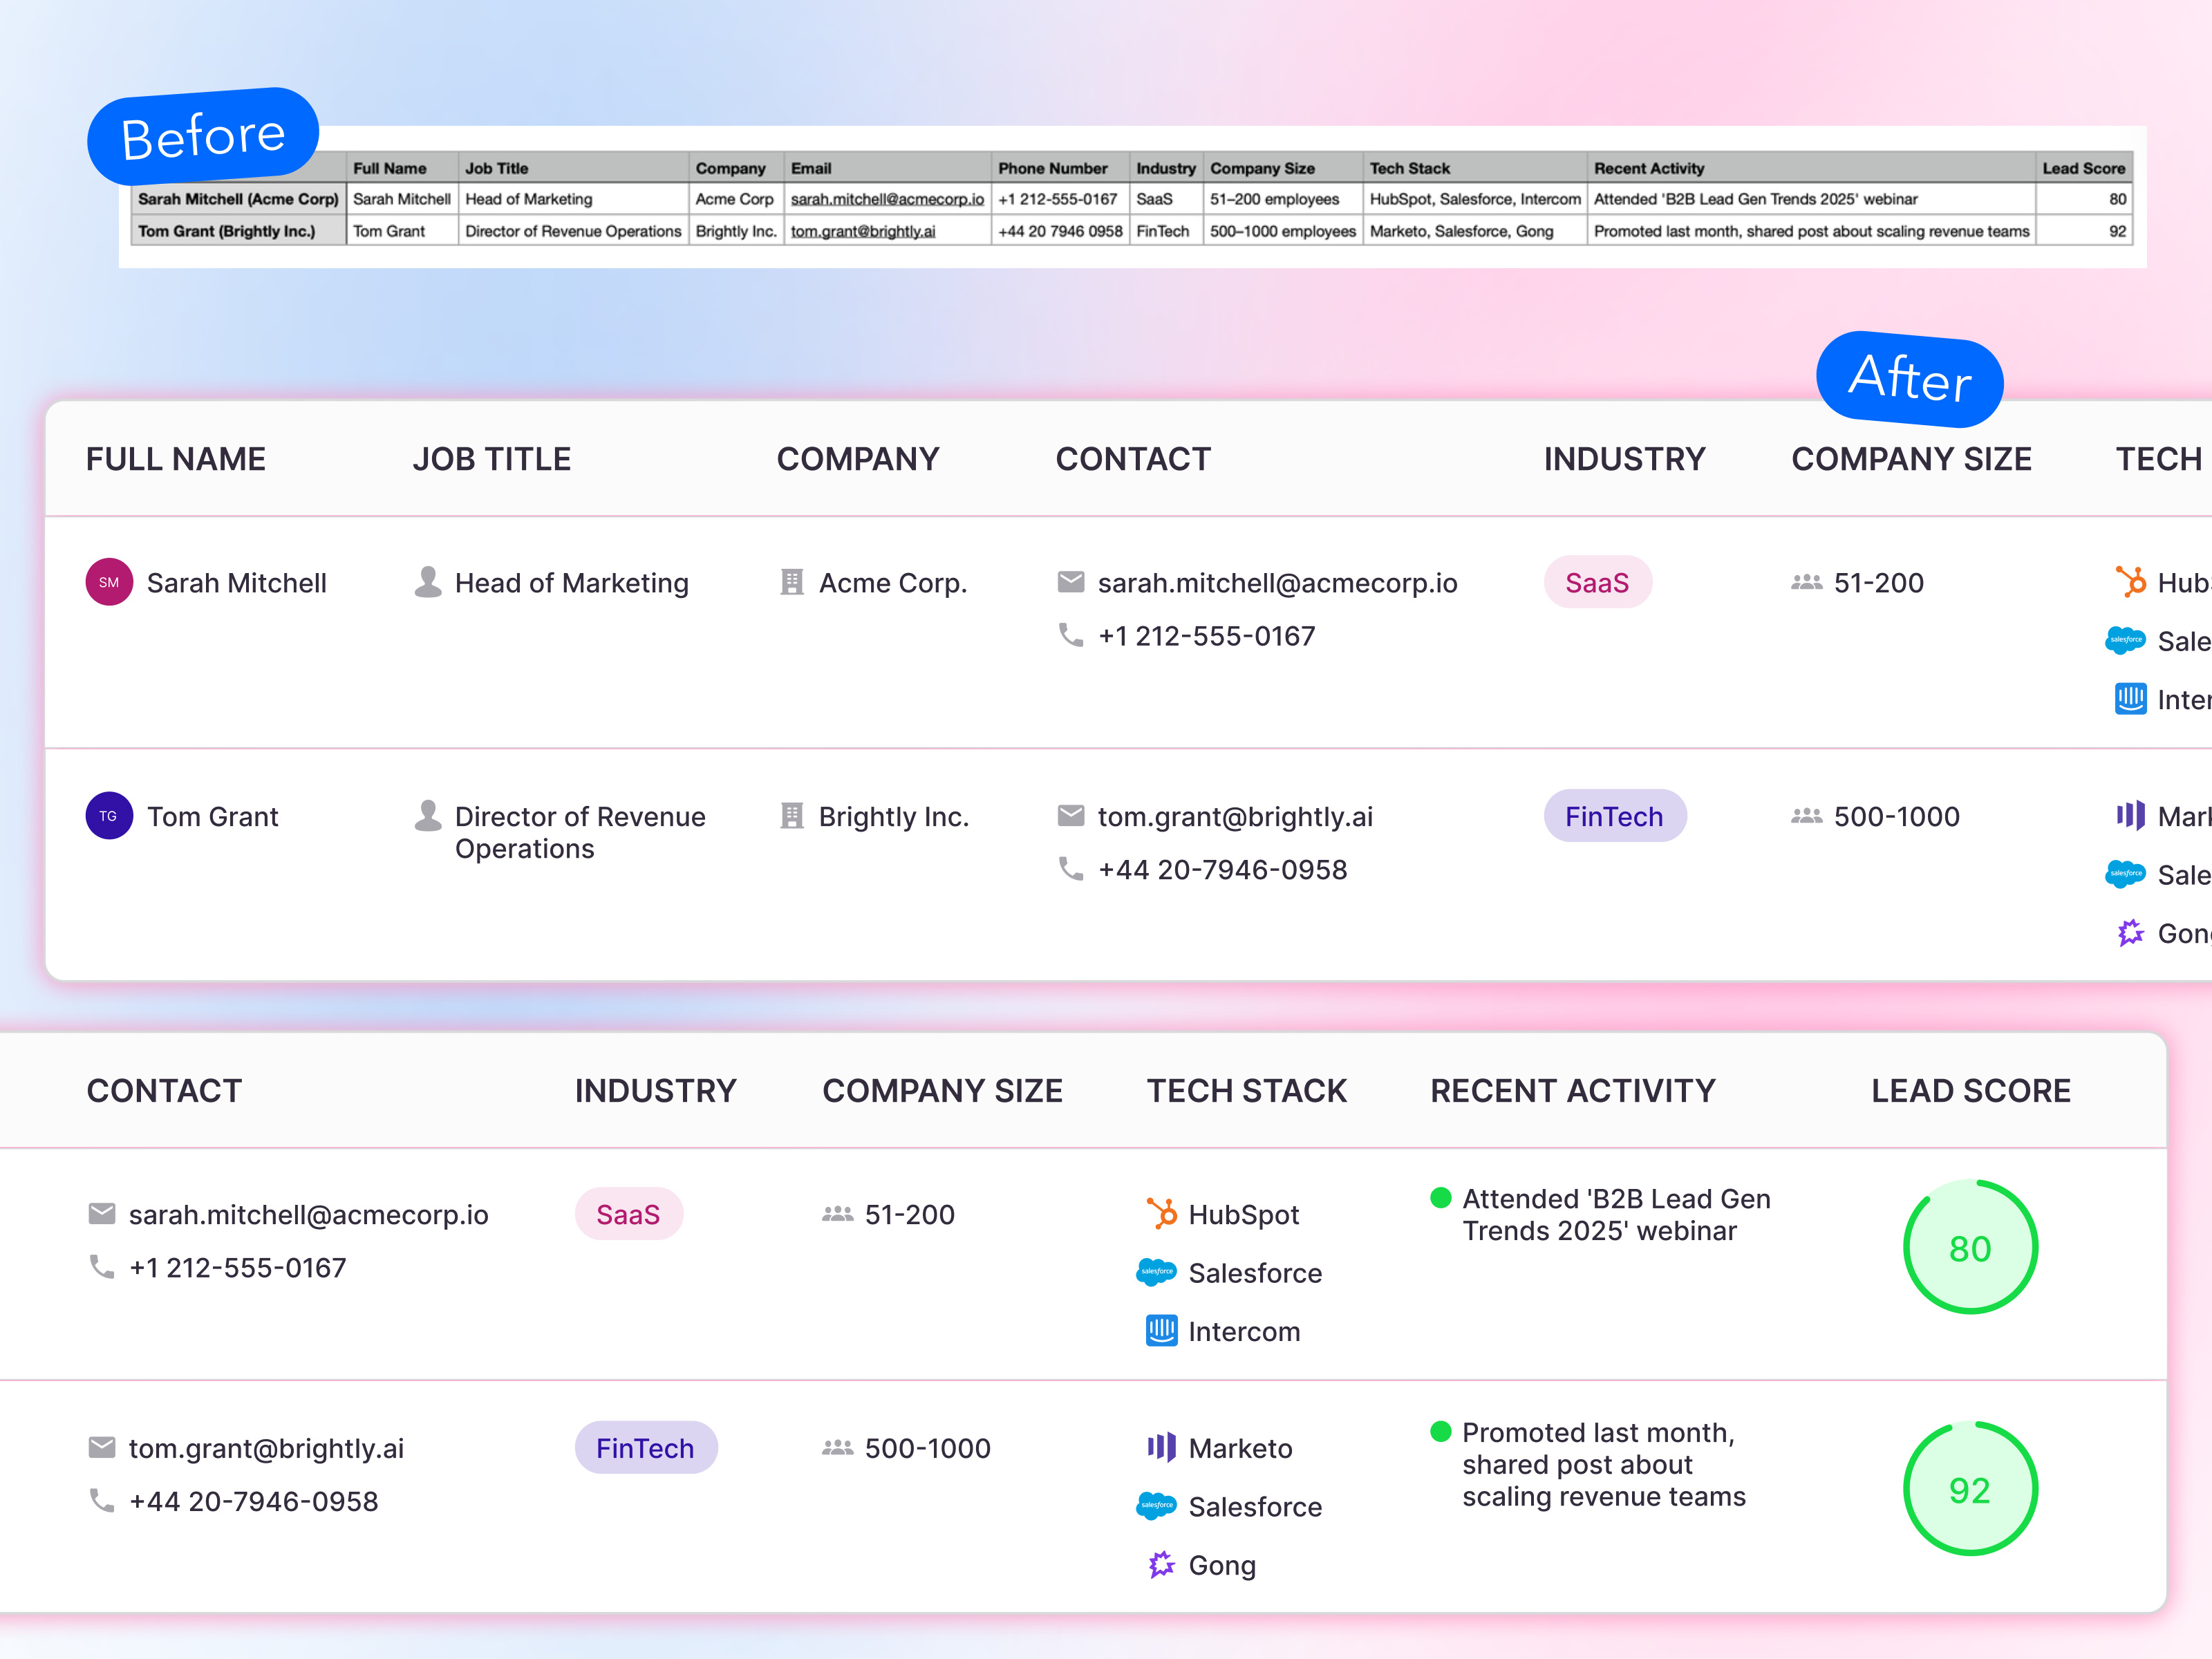Click the green activity dot beside Tom's recent activity
The width and height of the screenshot is (2212, 1659).
(1440, 1432)
